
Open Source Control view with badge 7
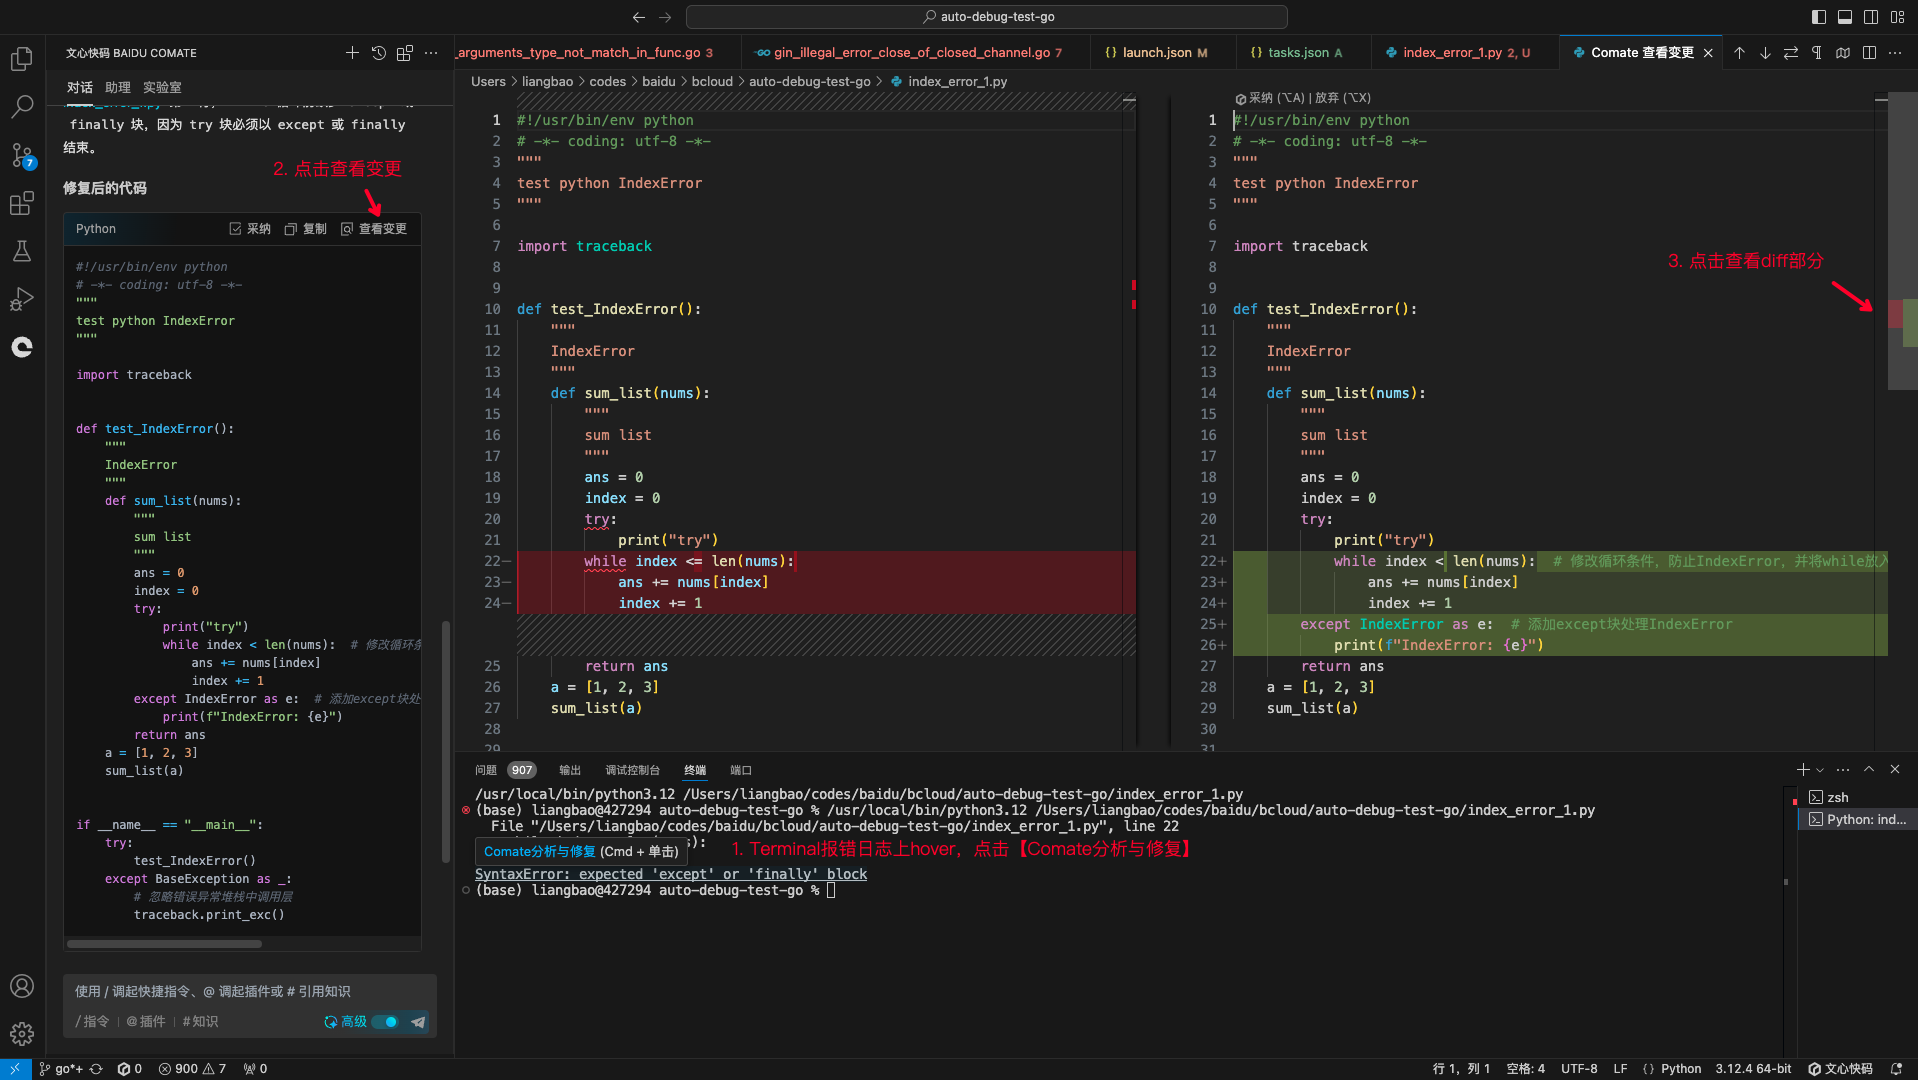pos(22,155)
